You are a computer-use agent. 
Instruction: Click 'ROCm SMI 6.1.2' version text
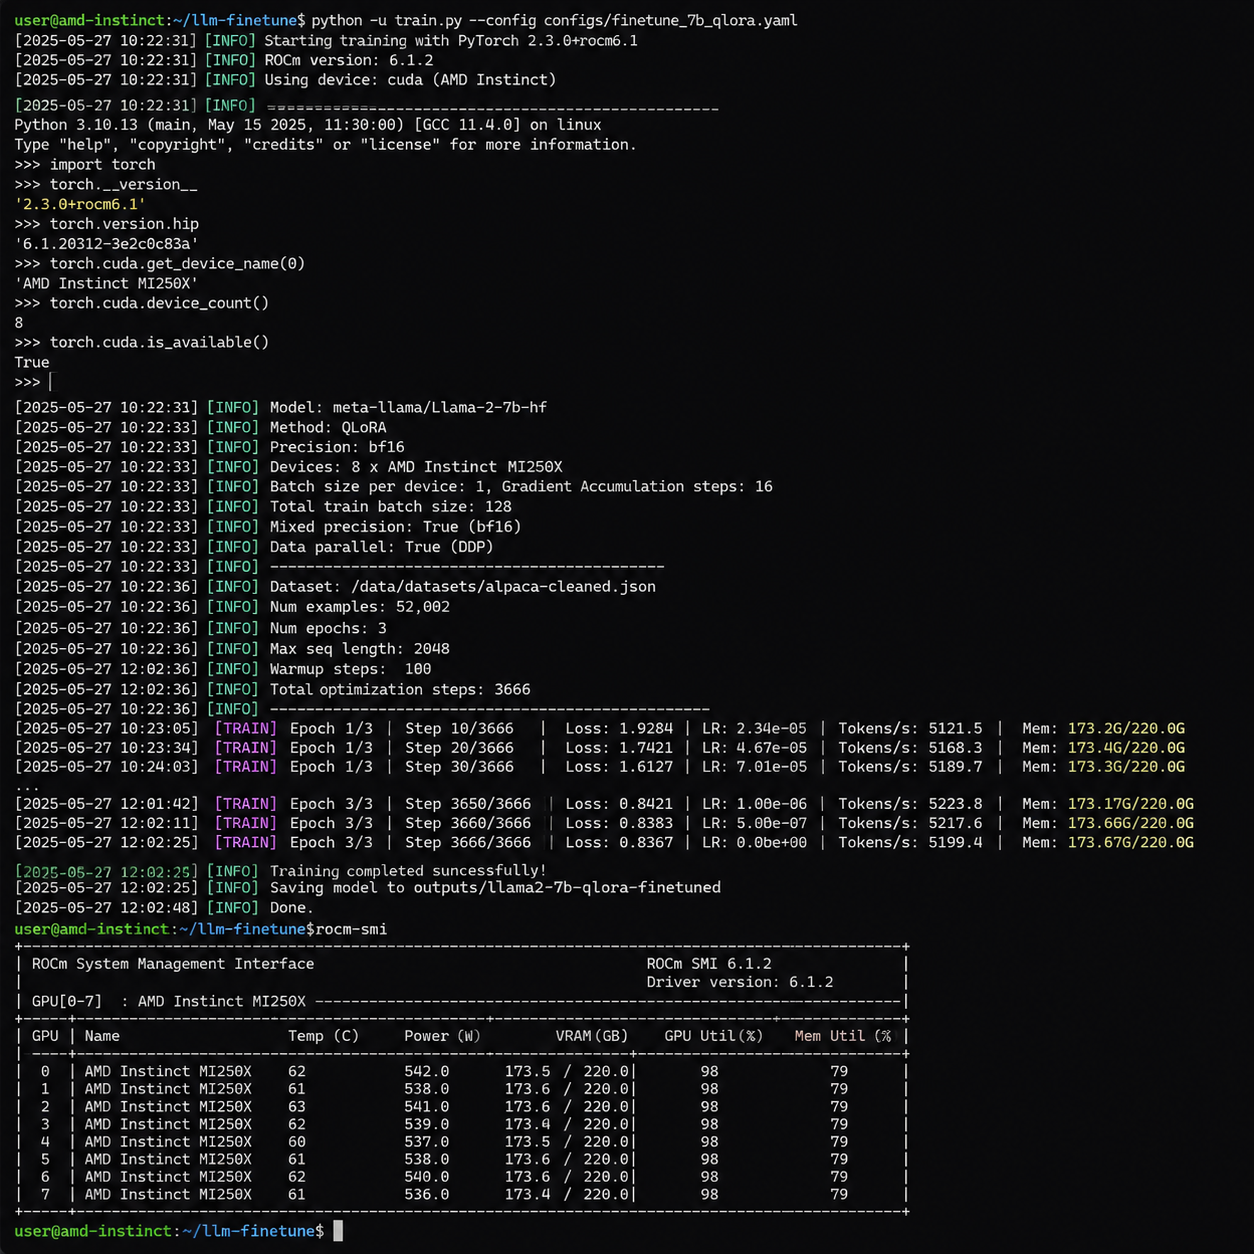[x=709, y=964]
